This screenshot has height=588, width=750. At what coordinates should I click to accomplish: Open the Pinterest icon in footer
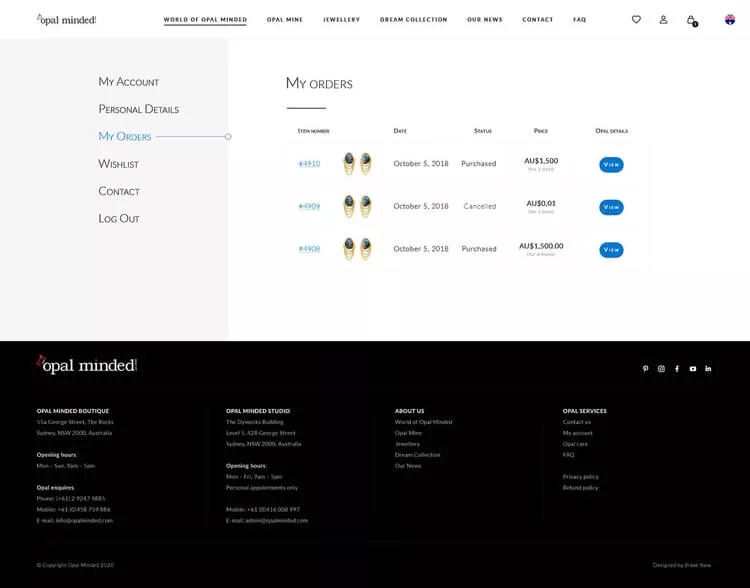tap(645, 368)
